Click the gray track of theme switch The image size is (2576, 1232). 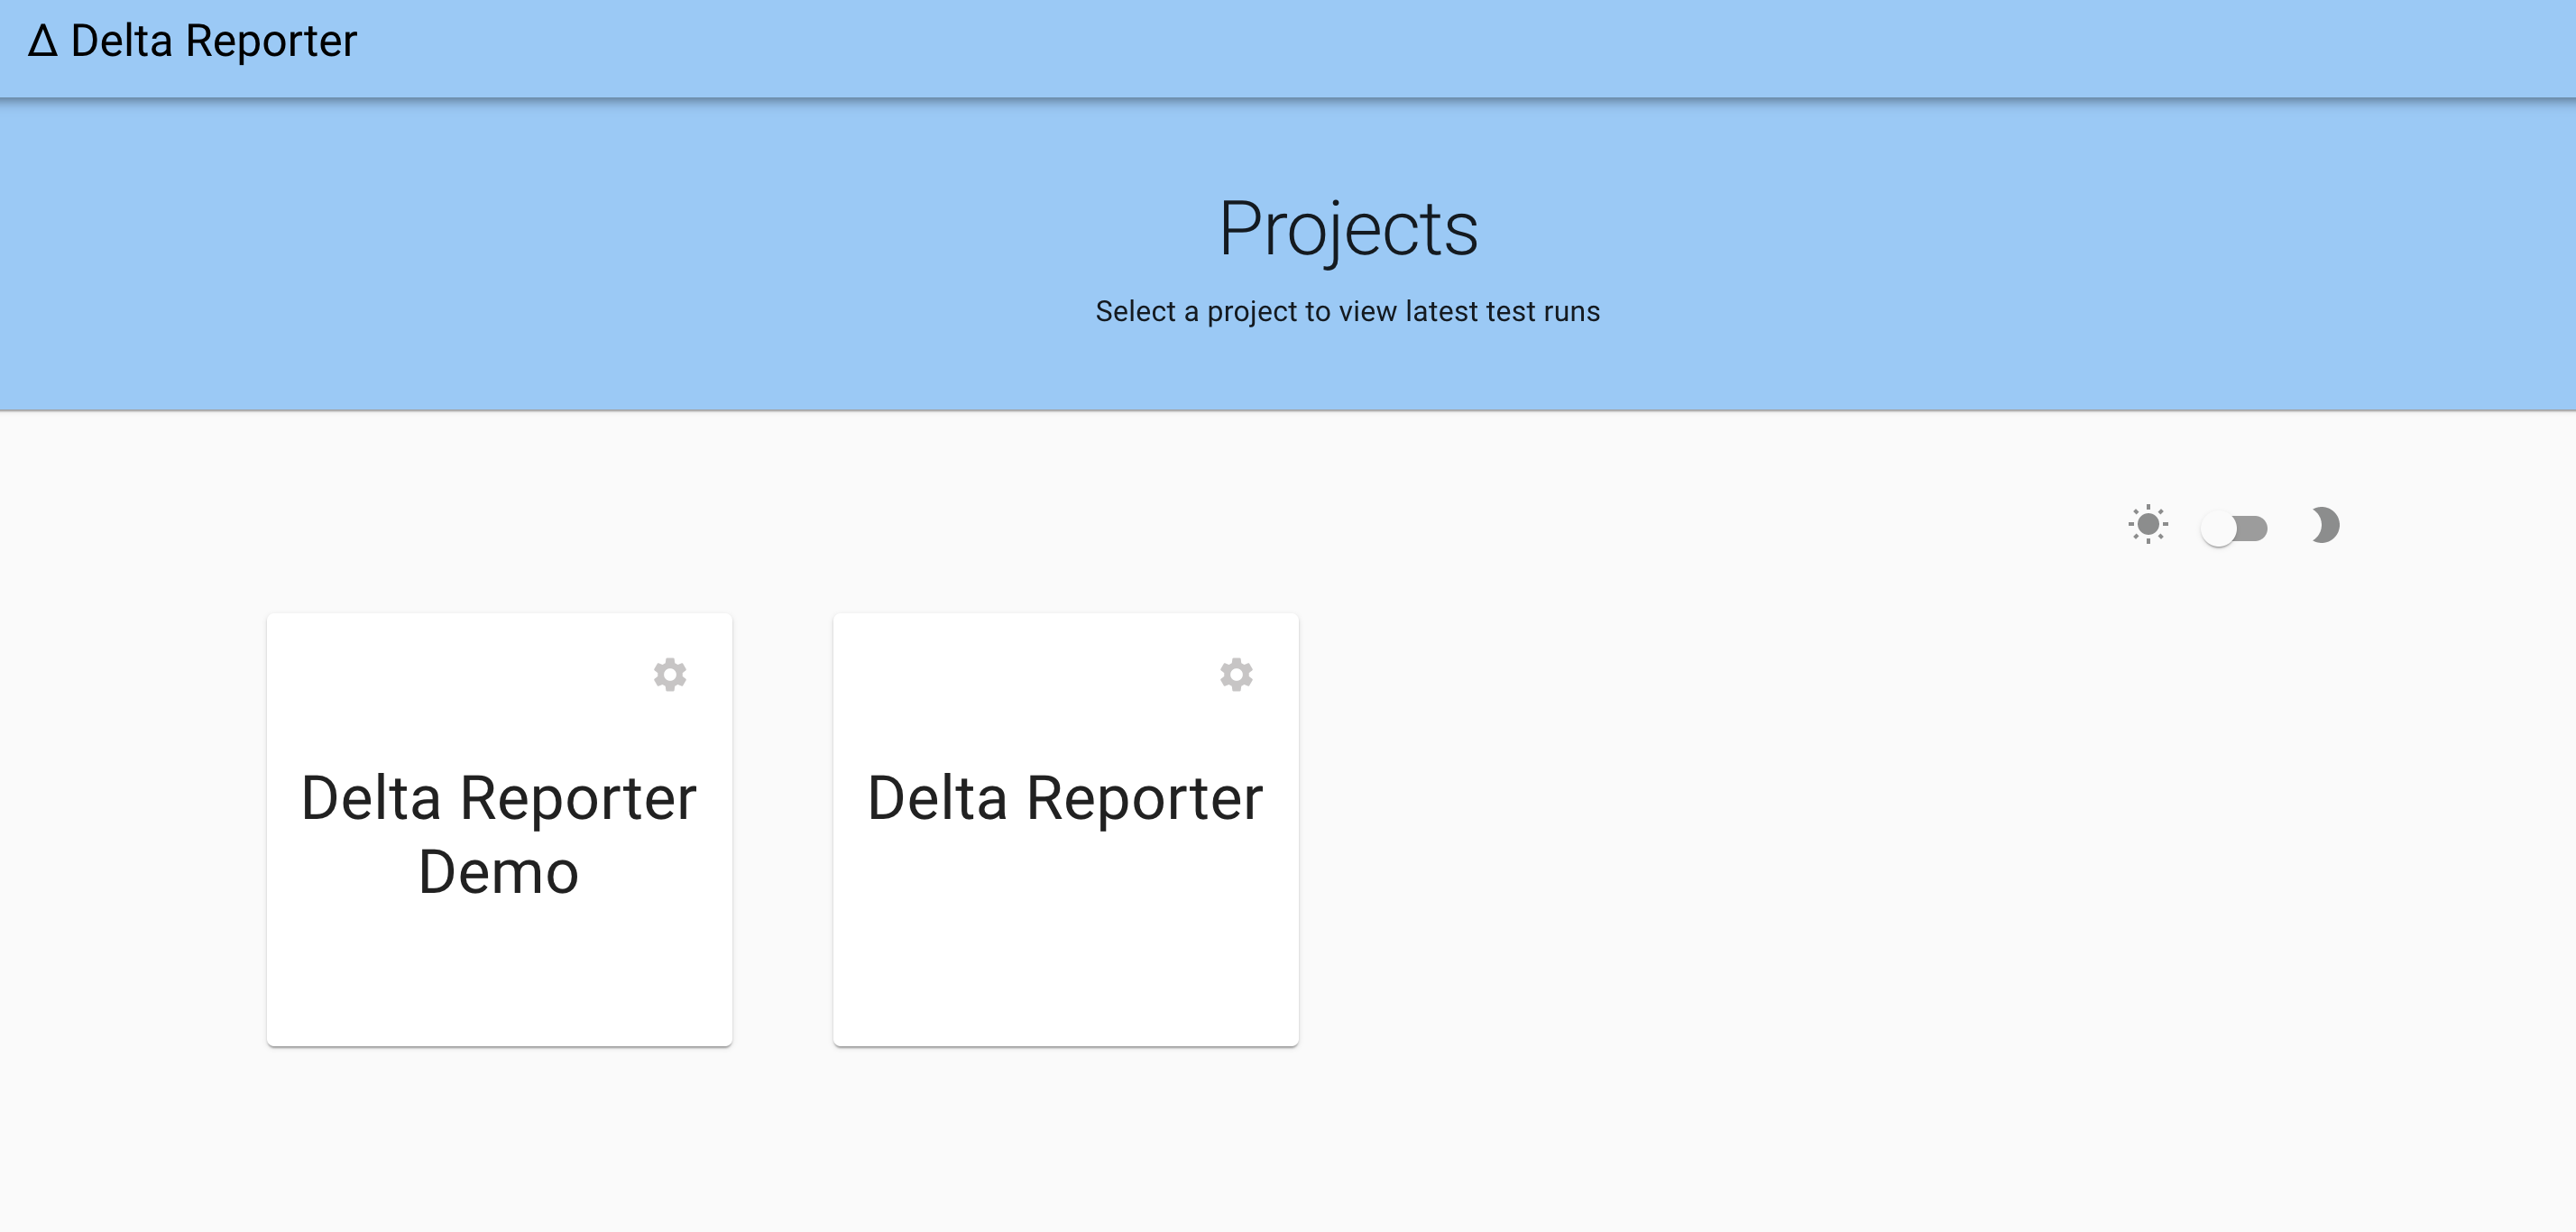[2252, 528]
